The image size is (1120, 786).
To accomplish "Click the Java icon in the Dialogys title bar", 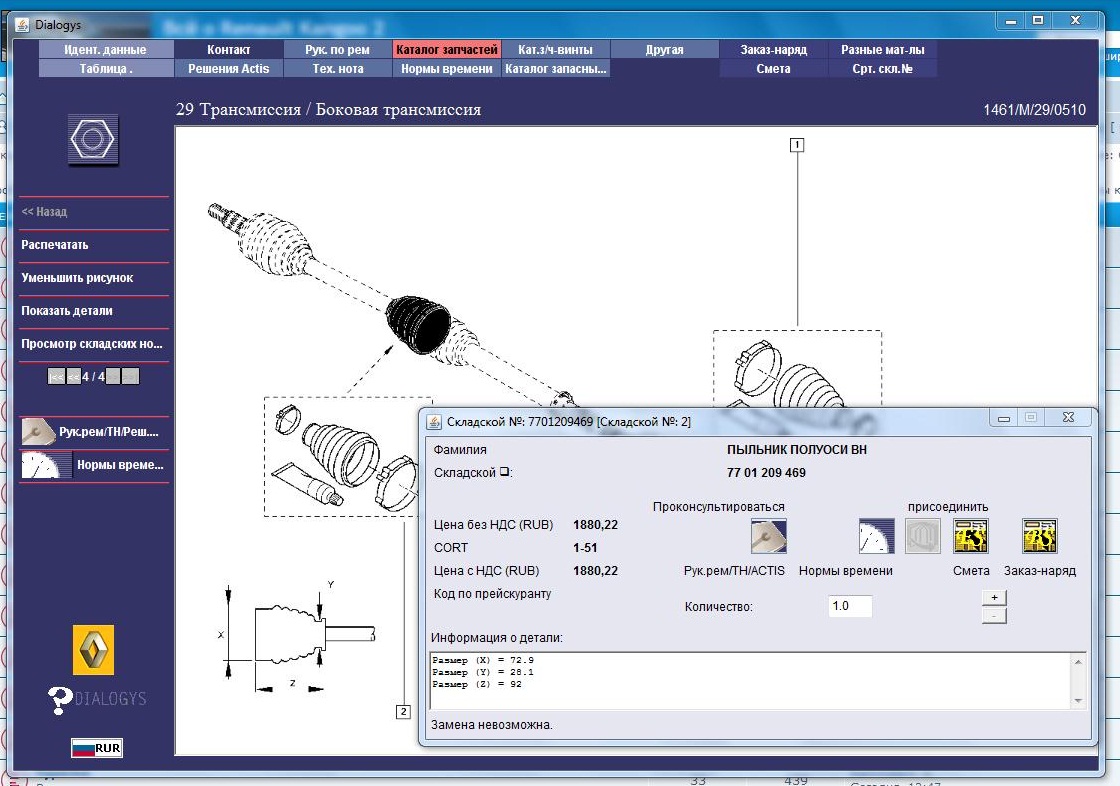I will click(22, 24).
